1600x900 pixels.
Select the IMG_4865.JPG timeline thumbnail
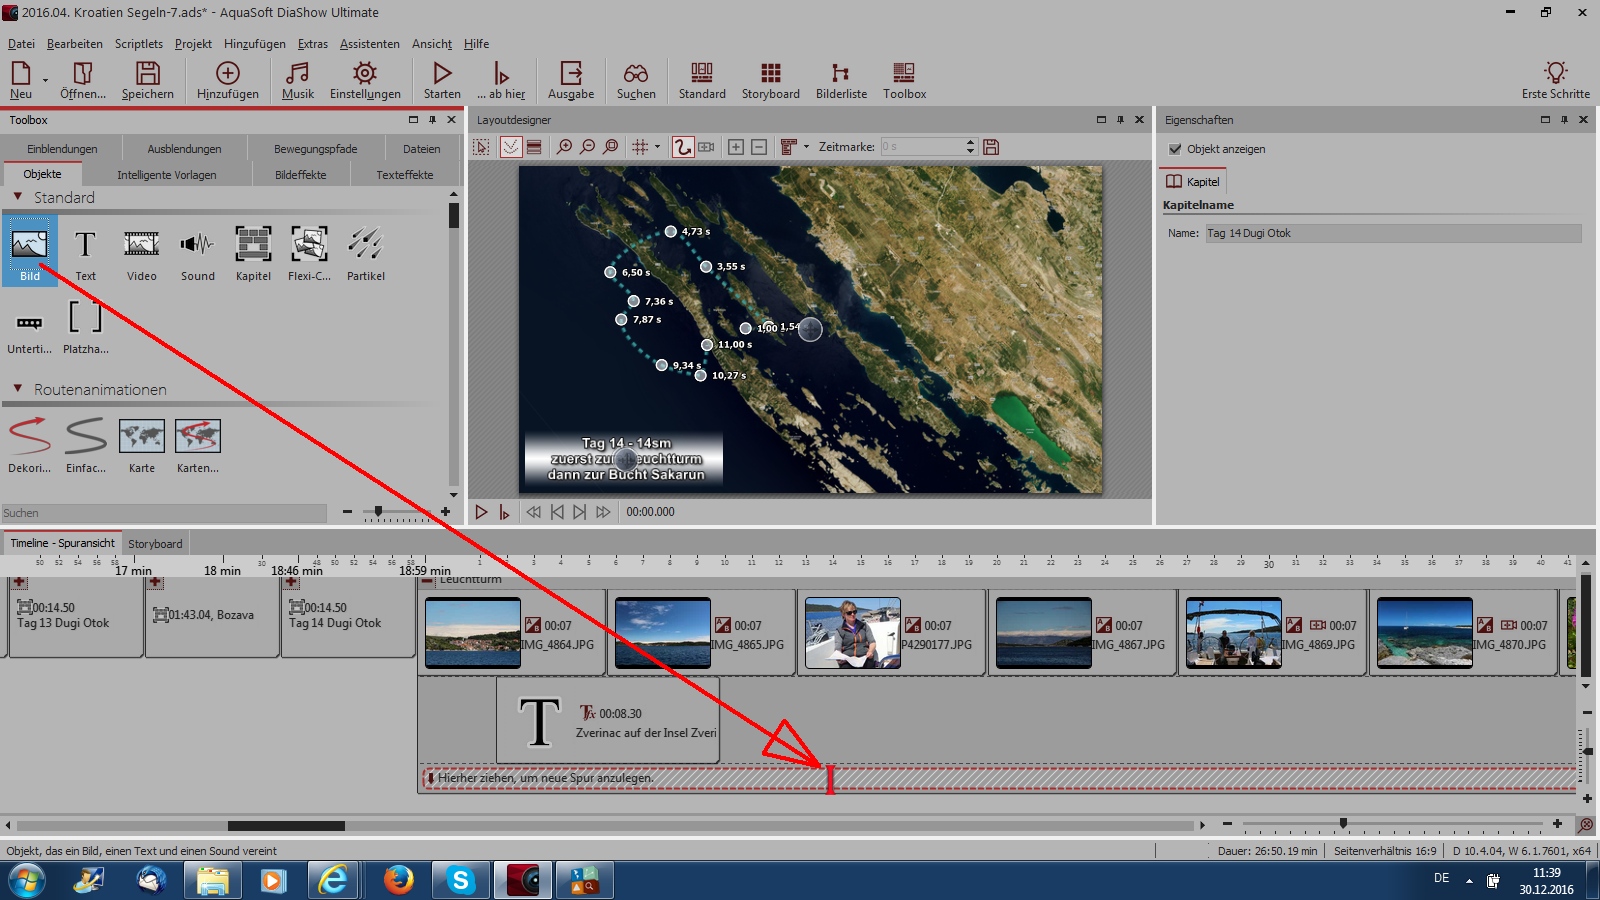click(662, 632)
